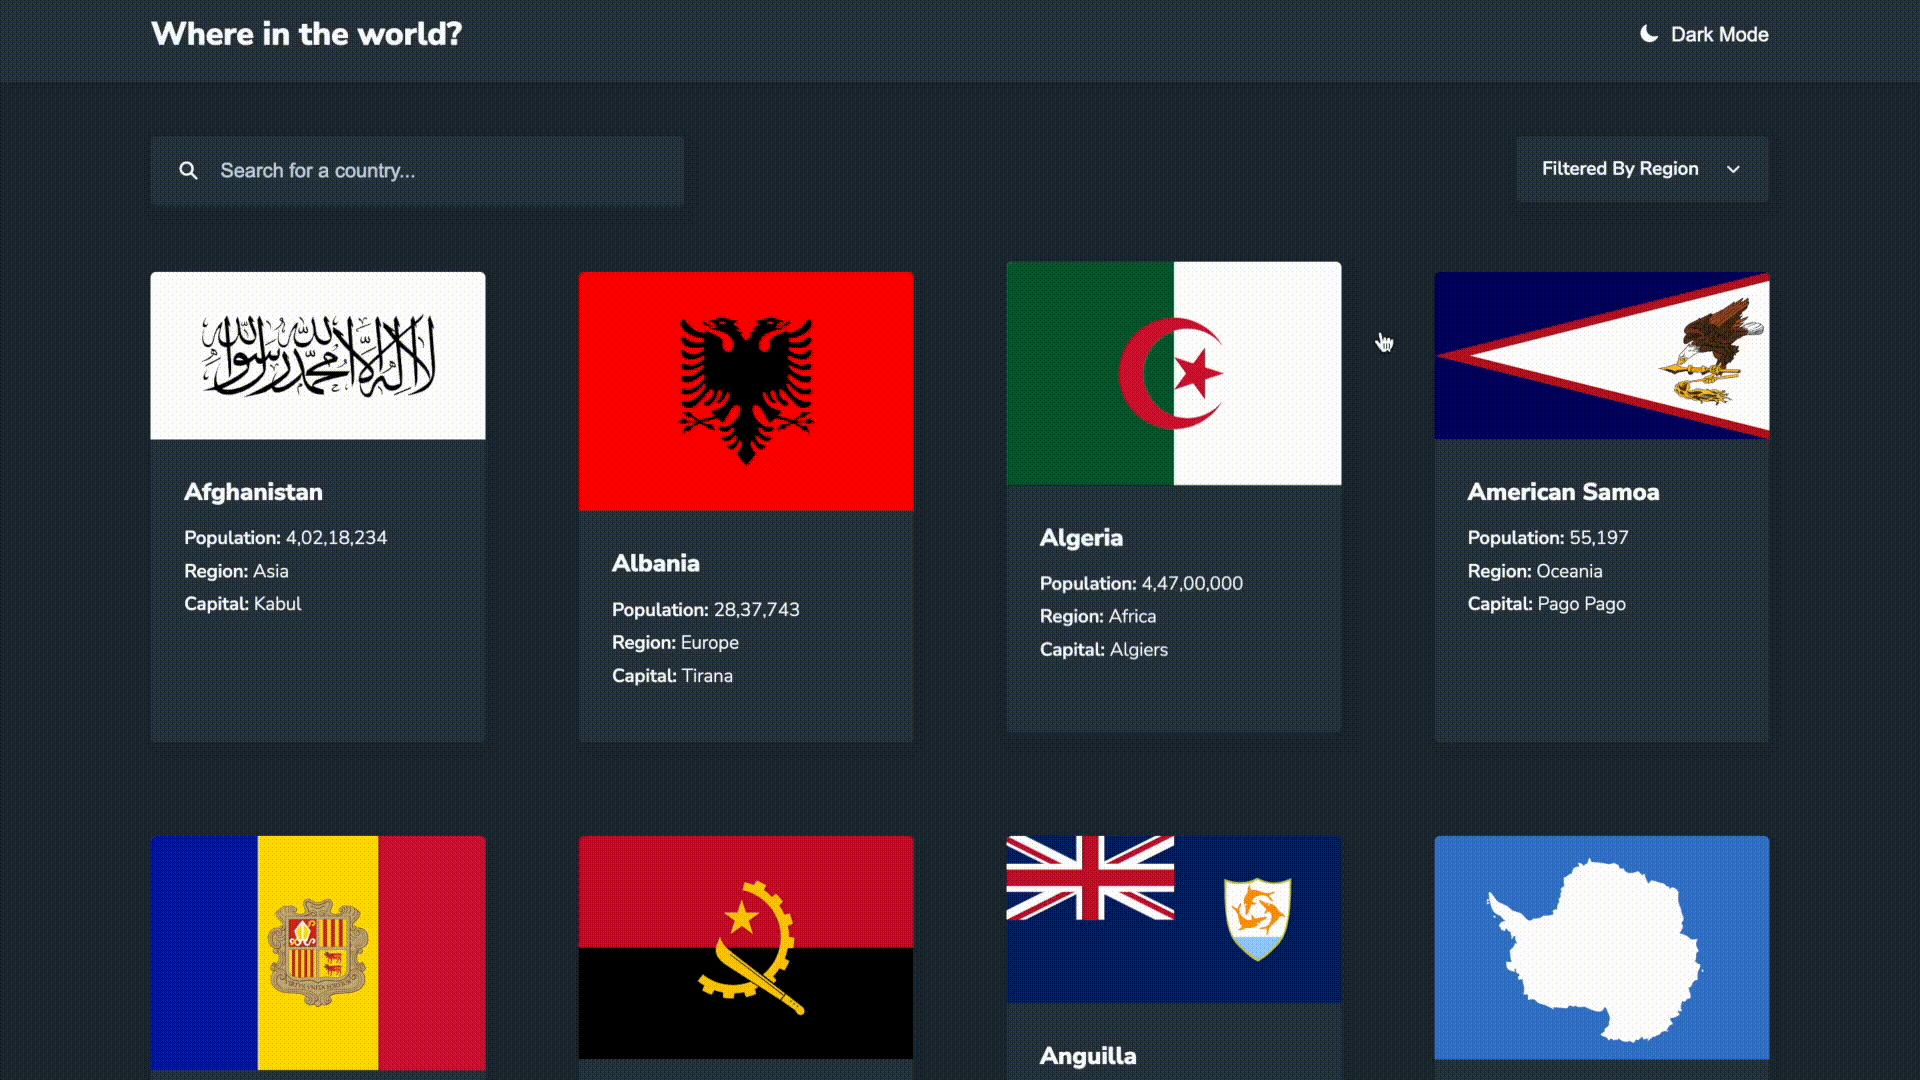Viewport: 1920px width, 1080px height.
Task: Click the magnifying glass search icon
Action: (x=188, y=171)
